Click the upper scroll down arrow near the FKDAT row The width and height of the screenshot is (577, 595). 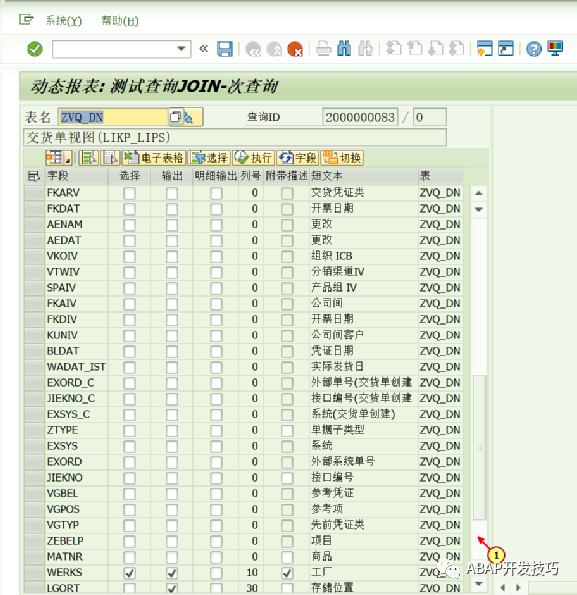[479, 209]
